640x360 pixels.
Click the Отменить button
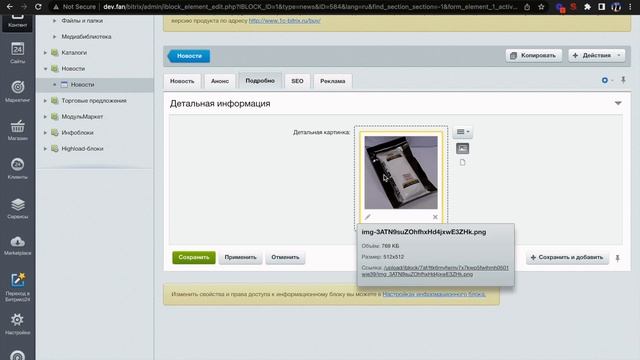point(285,257)
